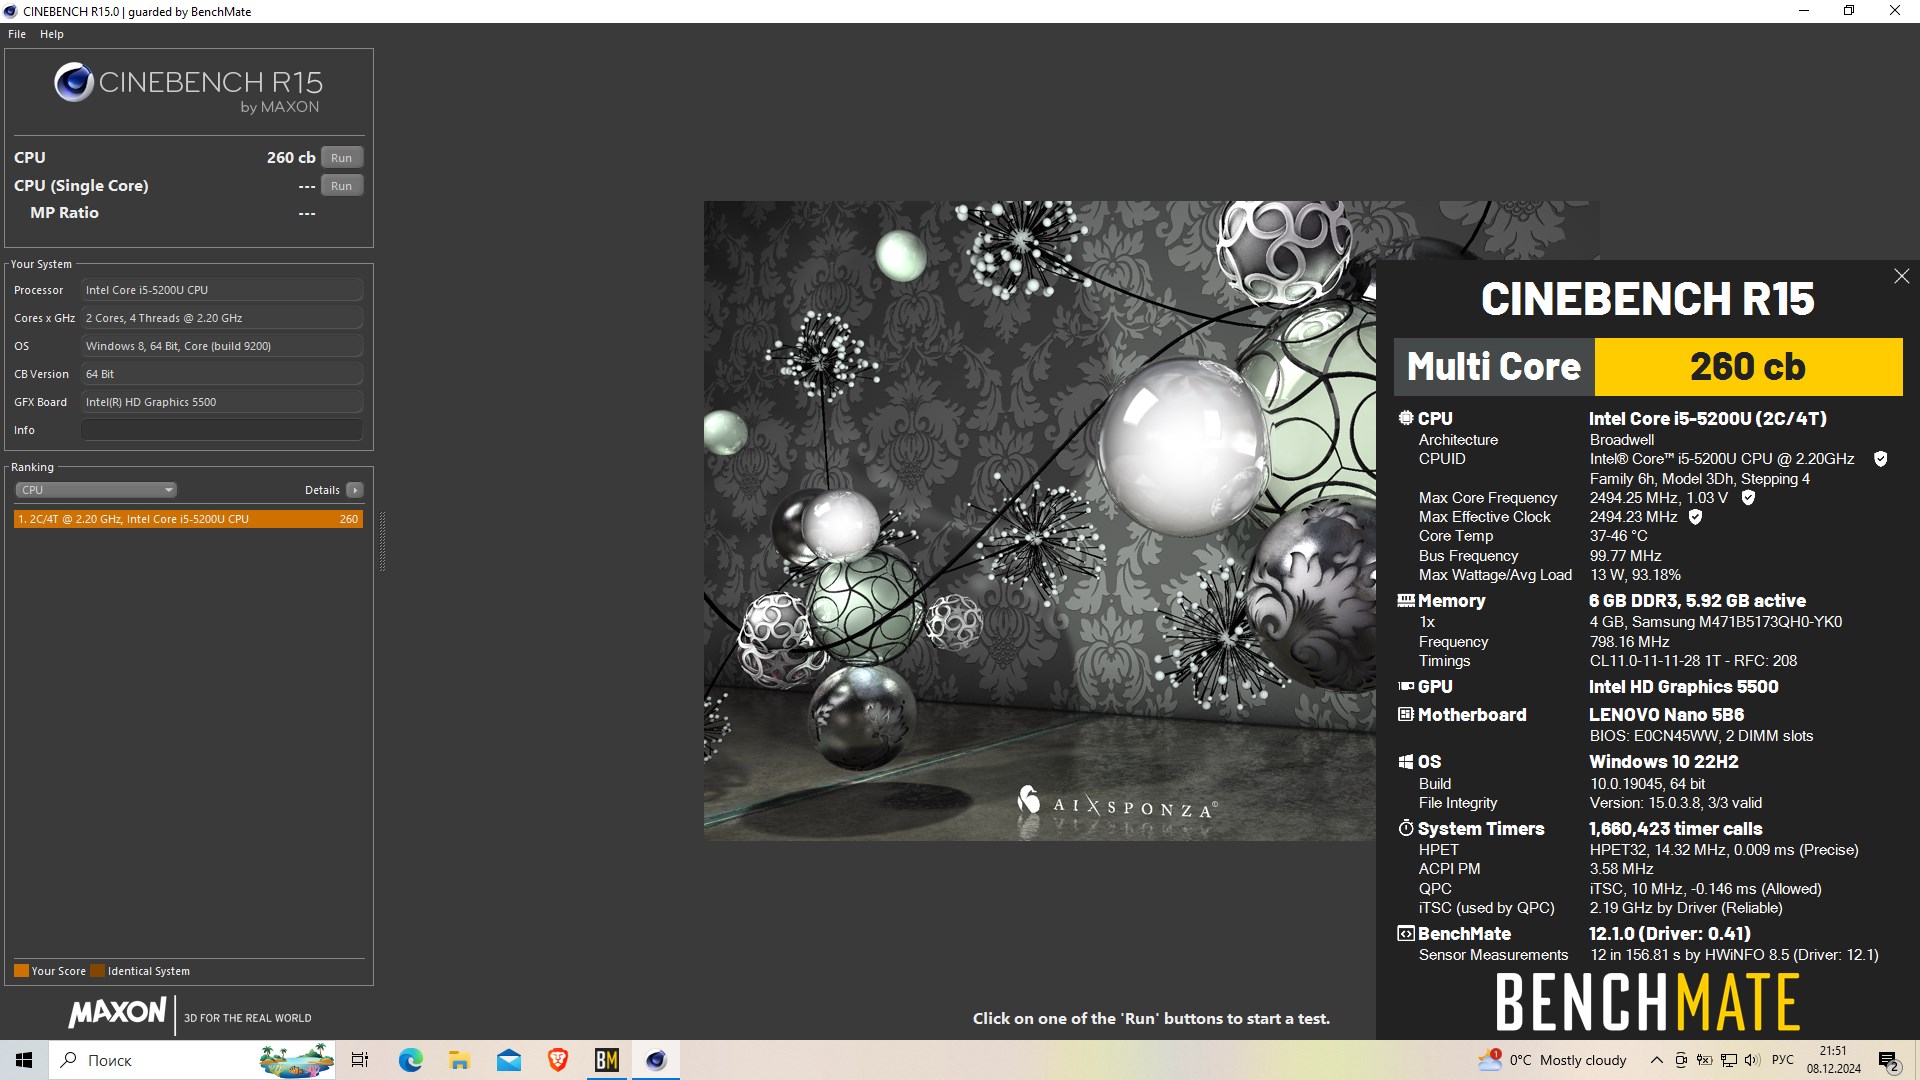Open the Windows Start menu

24,1060
